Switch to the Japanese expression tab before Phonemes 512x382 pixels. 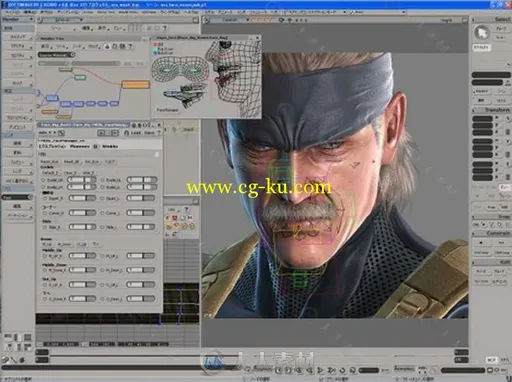pyautogui.click(x=52, y=146)
